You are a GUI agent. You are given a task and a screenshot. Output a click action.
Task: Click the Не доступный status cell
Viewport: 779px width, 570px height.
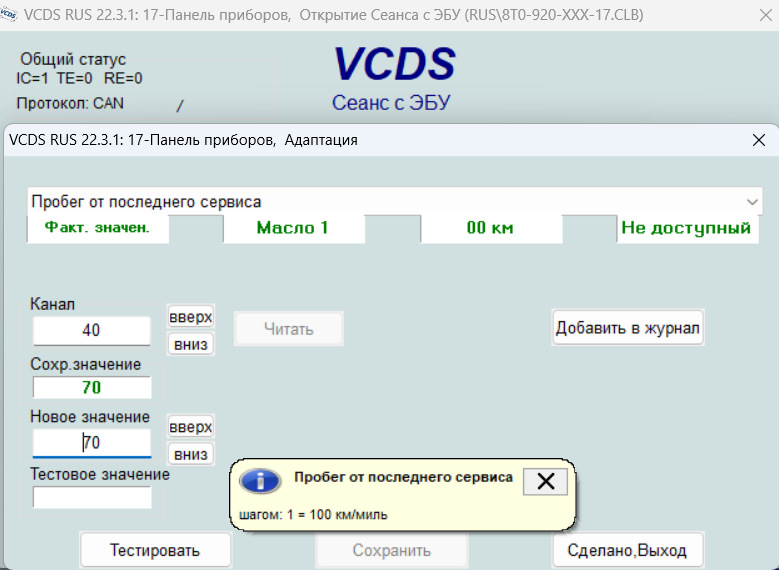687,228
